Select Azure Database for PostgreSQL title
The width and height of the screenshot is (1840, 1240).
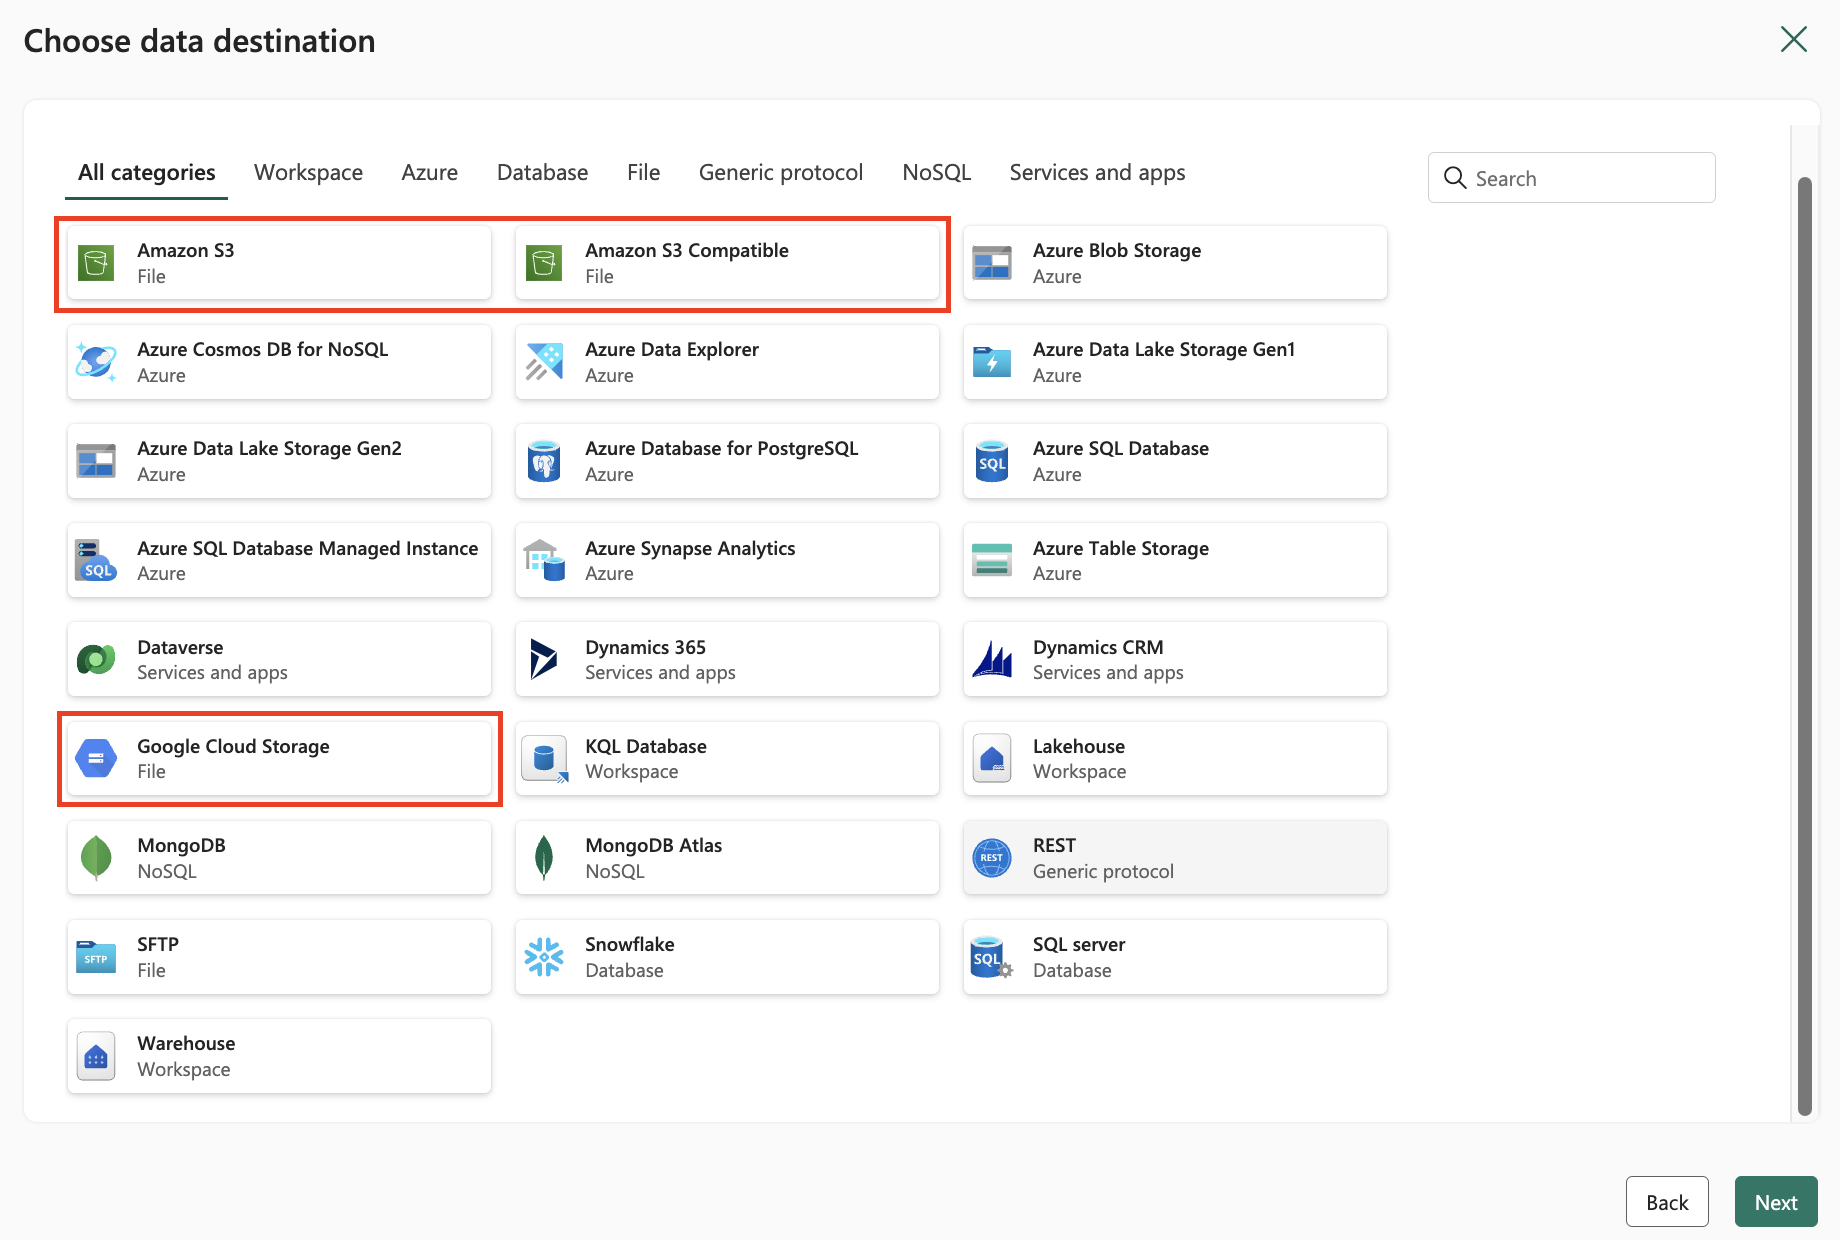click(722, 448)
